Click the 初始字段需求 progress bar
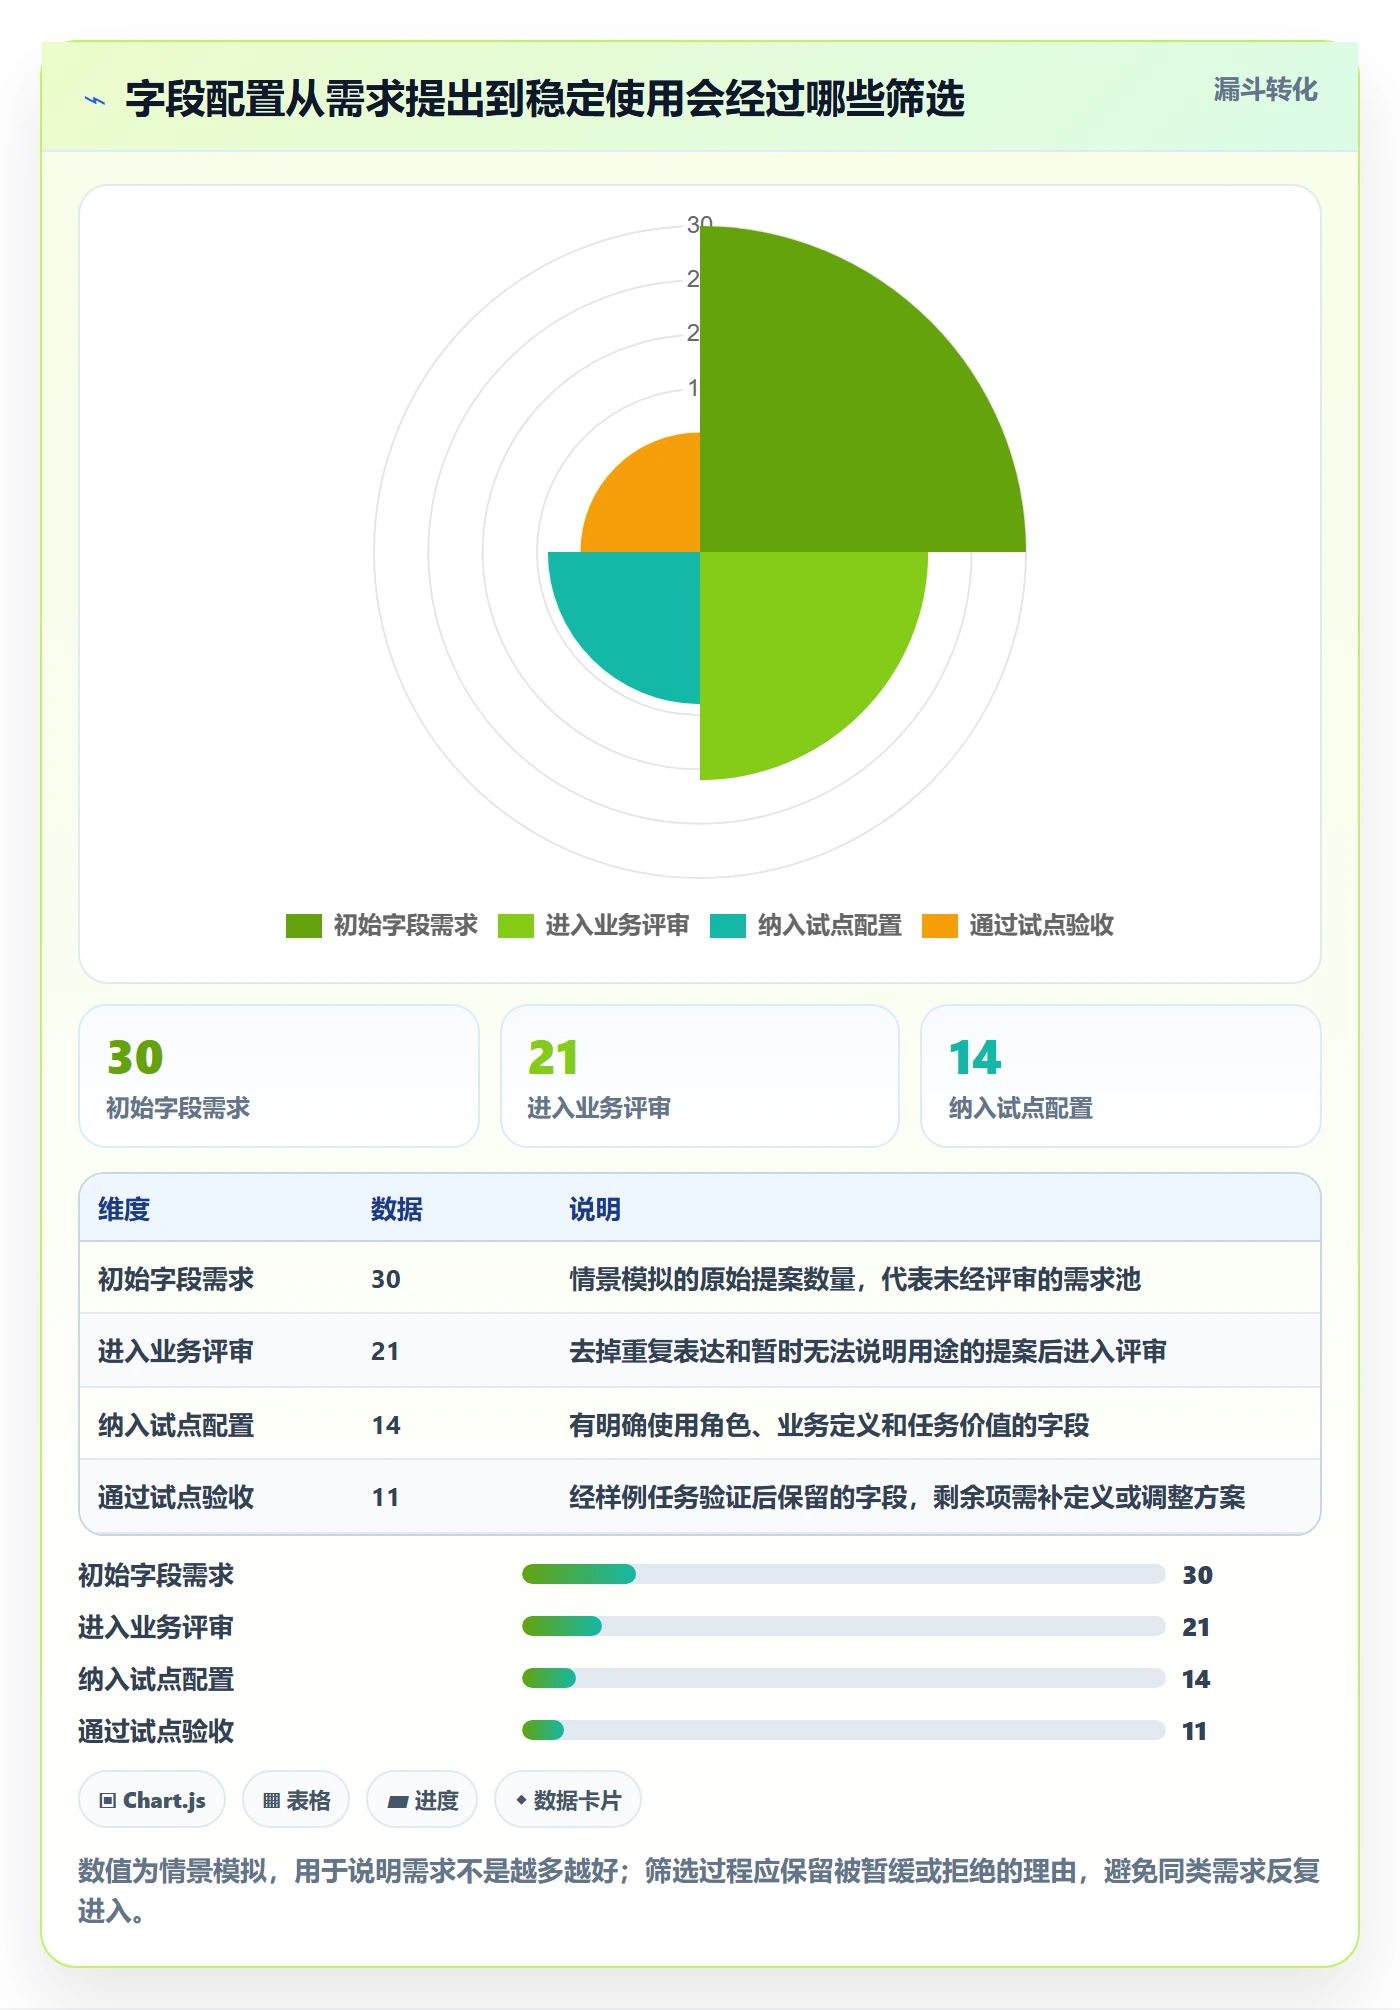 click(843, 1574)
